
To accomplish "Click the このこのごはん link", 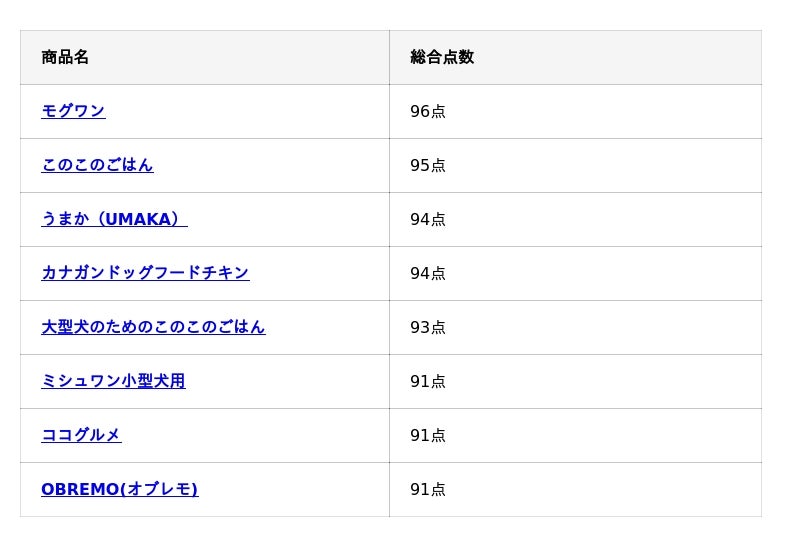I will pyautogui.click(x=97, y=165).
